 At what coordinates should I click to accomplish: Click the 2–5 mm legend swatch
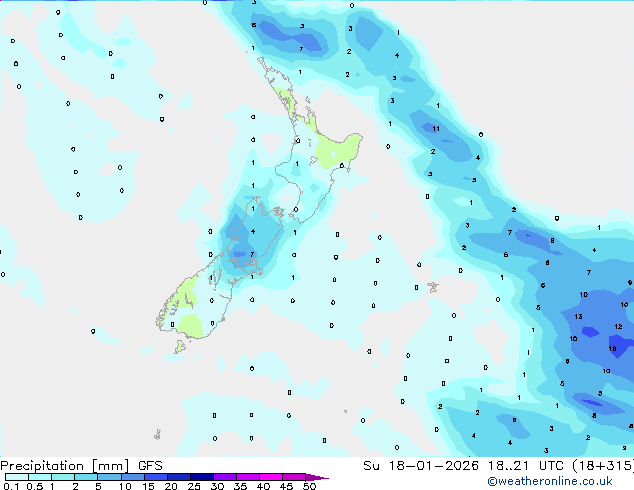coord(86,477)
